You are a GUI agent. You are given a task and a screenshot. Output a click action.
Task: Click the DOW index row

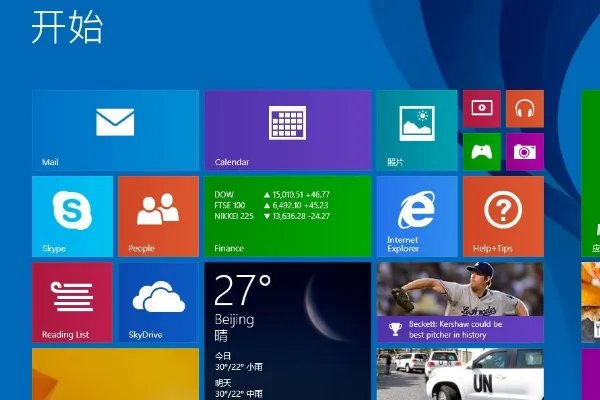click(272, 194)
